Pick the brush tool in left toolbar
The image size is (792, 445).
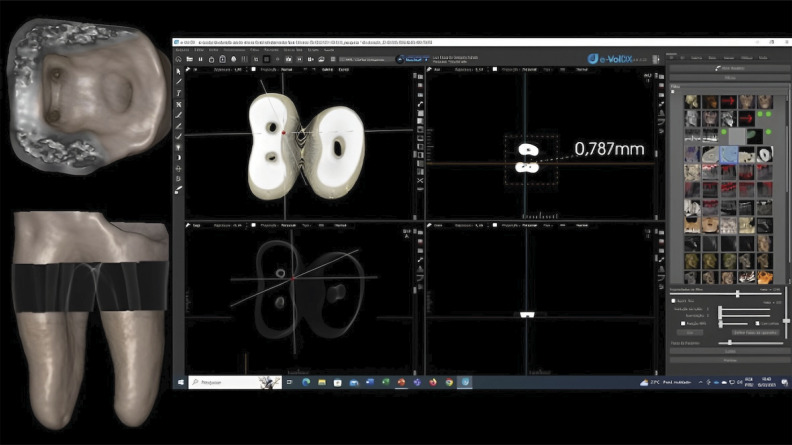[178, 190]
